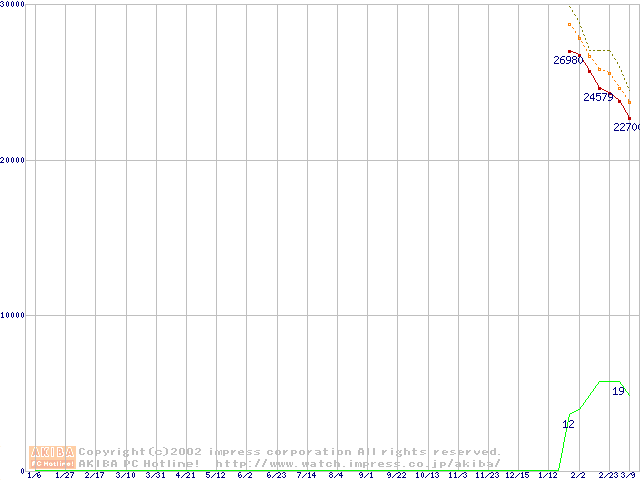Image resolution: width=640 pixels, height=480 pixels.
Task: Click the first red data point near 26980
Action: (x=569, y=51)
